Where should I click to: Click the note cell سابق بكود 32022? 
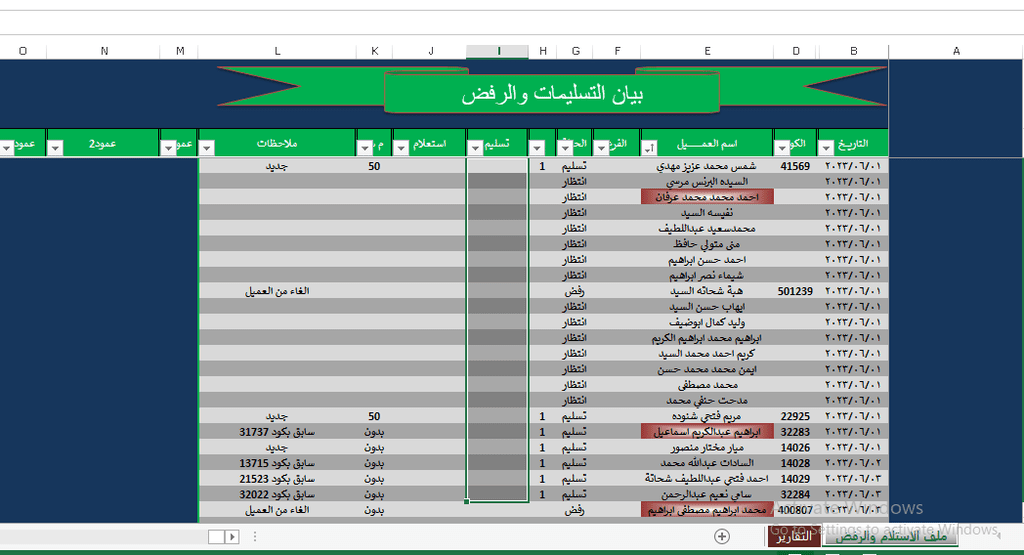point(277,494)
